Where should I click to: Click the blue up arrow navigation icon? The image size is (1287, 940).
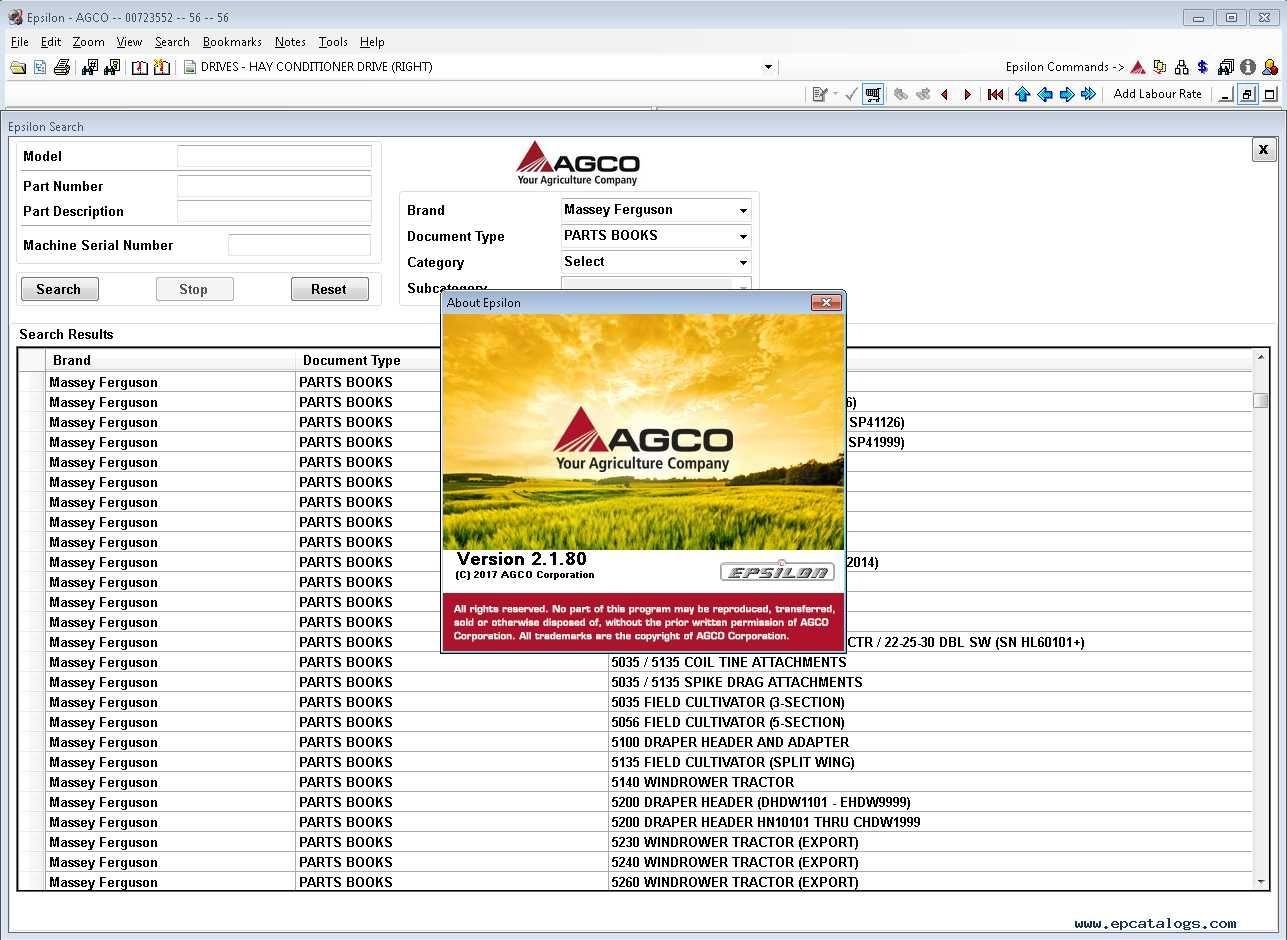pos(1022,94)
